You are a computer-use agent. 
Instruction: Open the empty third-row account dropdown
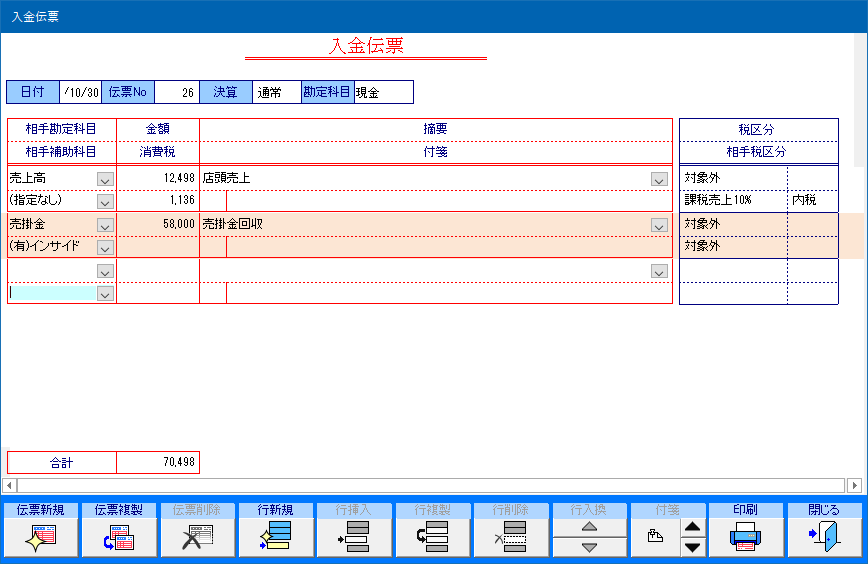pyautogui.click(x=105, y=271)
